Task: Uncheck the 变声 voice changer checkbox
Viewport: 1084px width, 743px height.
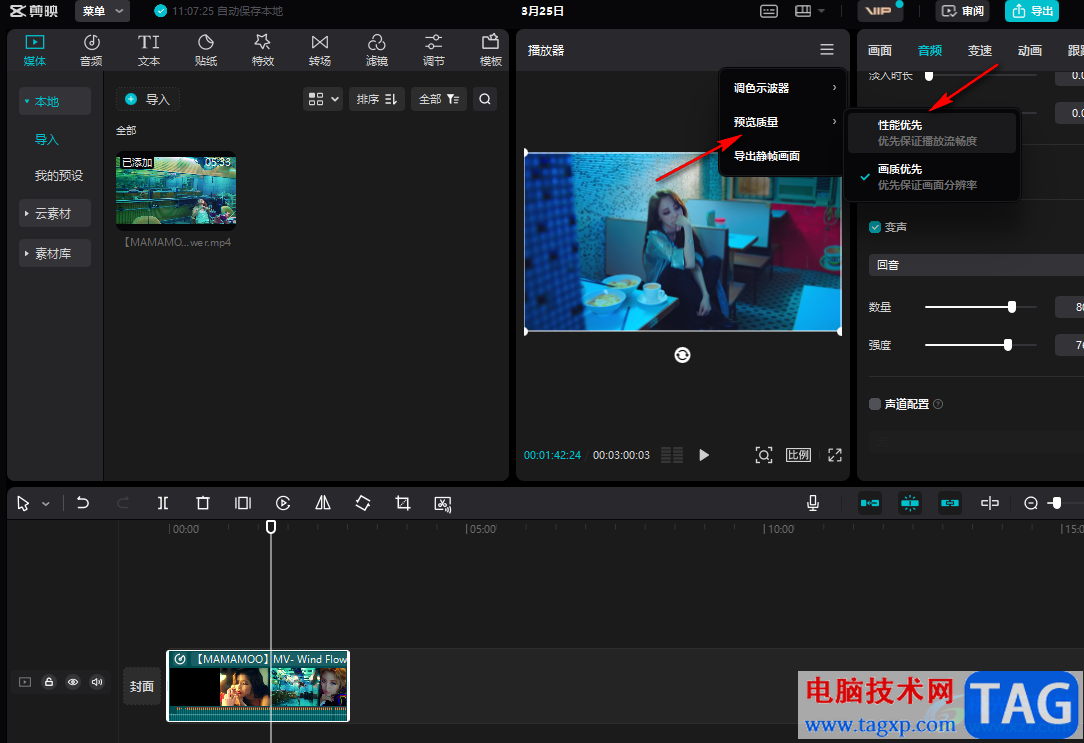Action: point(875,227)
